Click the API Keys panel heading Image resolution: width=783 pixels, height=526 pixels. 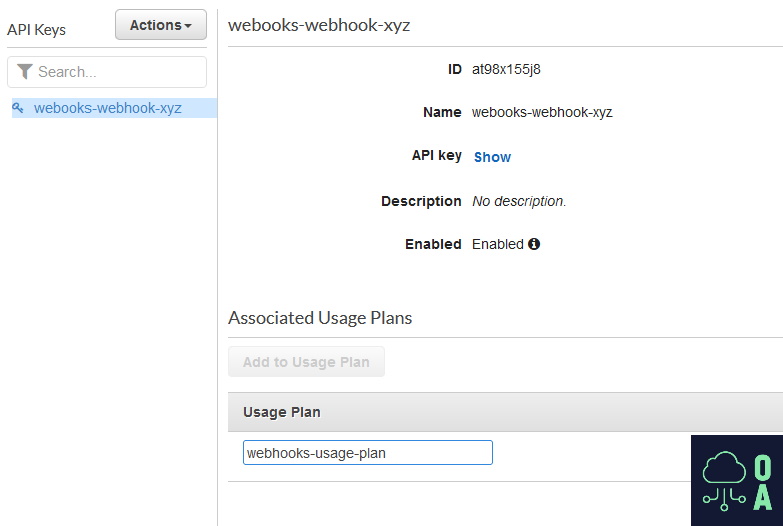coord(36,29)
